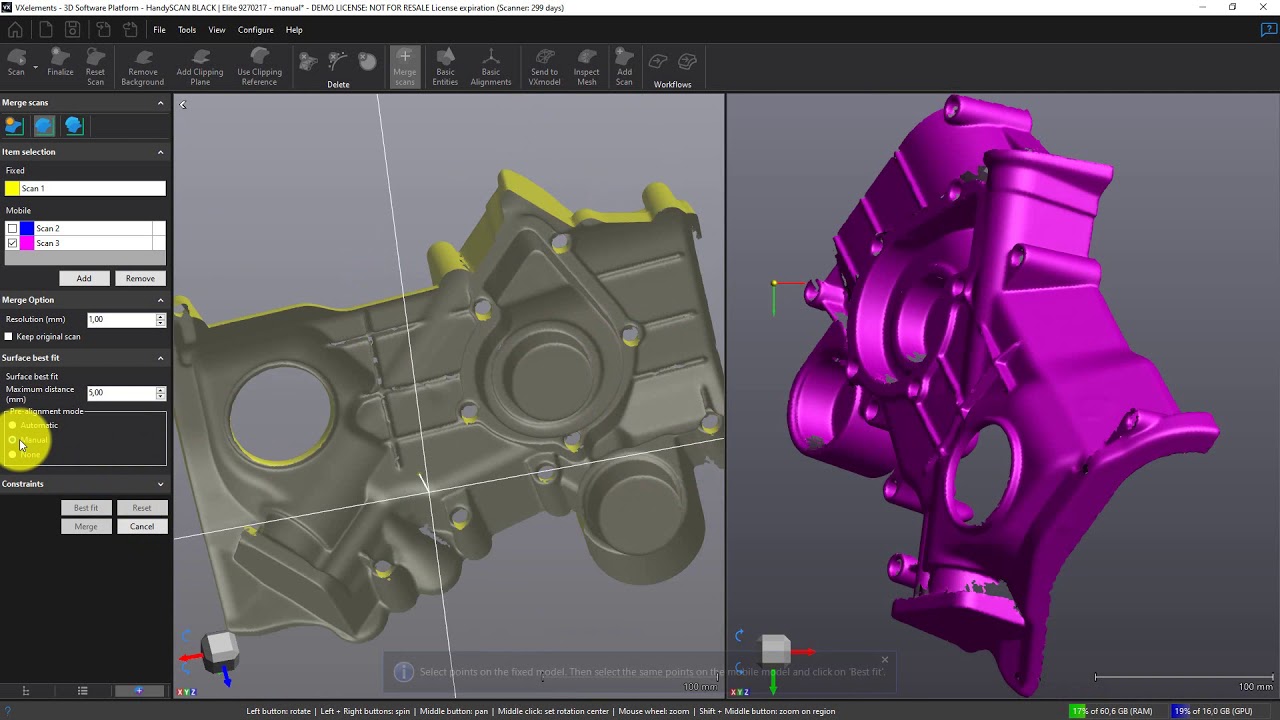Click the Add Scan toolbar icon
Viewport: 1280px width, 720px height.
pos(624,64)
